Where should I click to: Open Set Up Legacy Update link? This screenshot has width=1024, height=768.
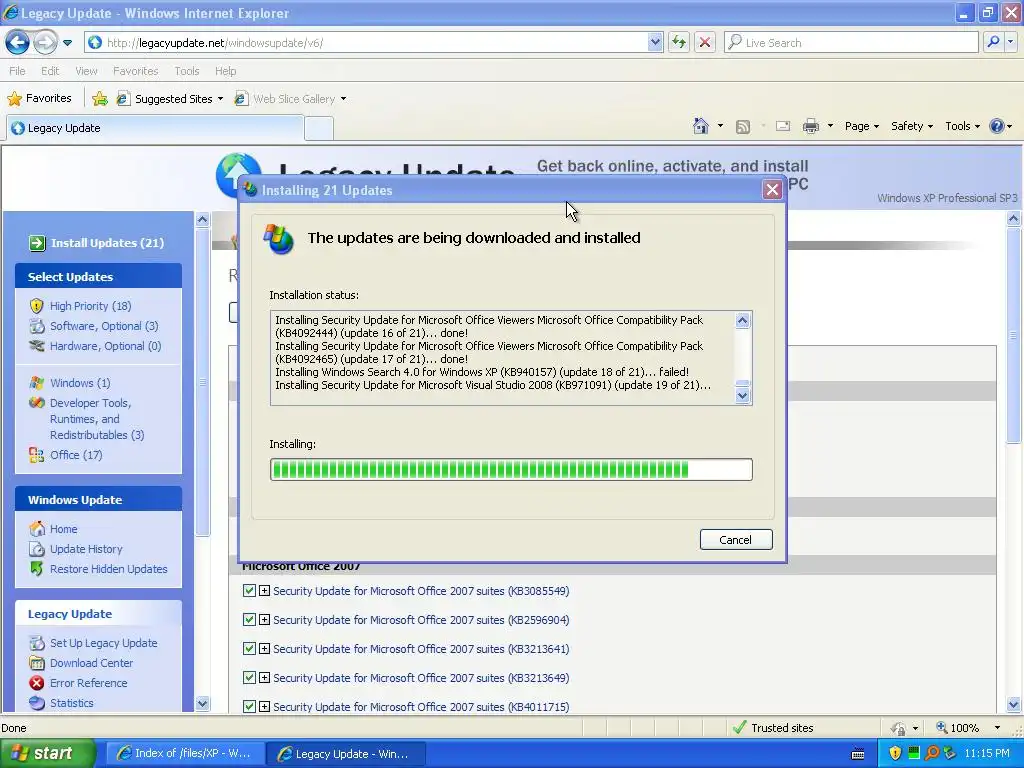(103, 643)
